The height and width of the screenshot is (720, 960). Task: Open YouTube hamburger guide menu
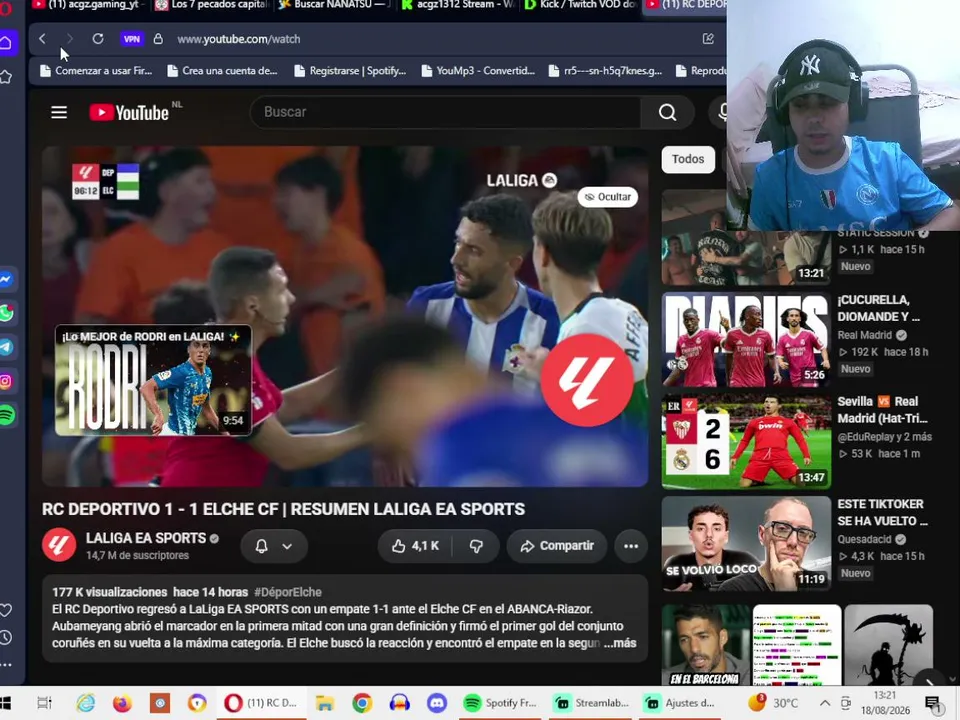click(x=59, y=112)
